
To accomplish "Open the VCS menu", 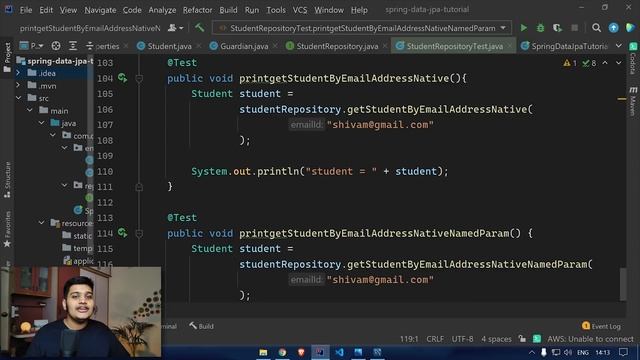I will tap(300, 10).
